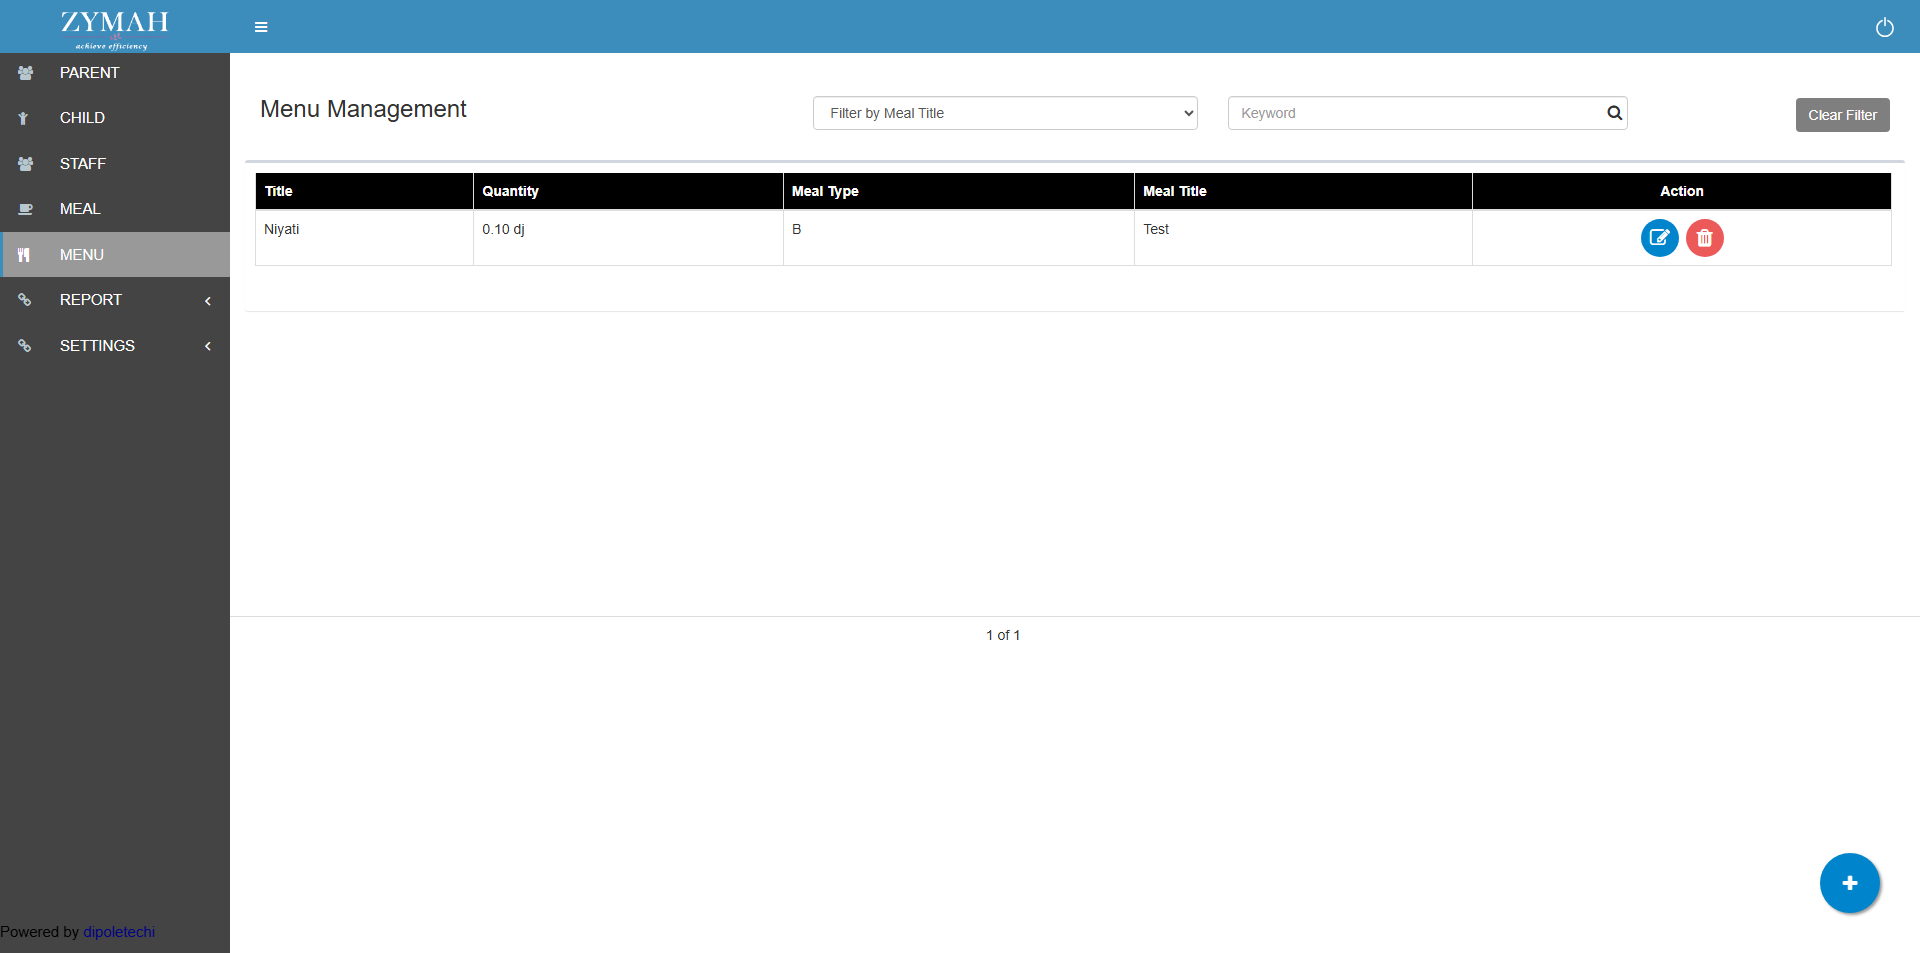The image size is (1920, 953).
Task: Click the Meal cup icon in sidebar
Action: 26,209
